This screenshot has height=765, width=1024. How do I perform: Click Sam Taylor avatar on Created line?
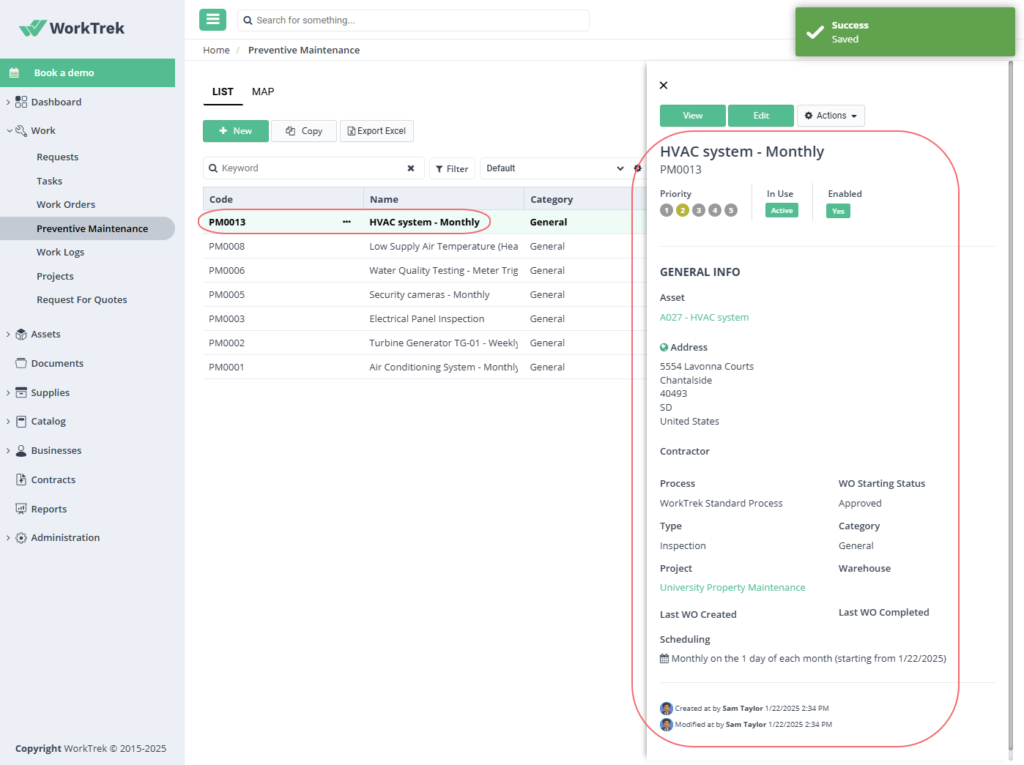666,708
